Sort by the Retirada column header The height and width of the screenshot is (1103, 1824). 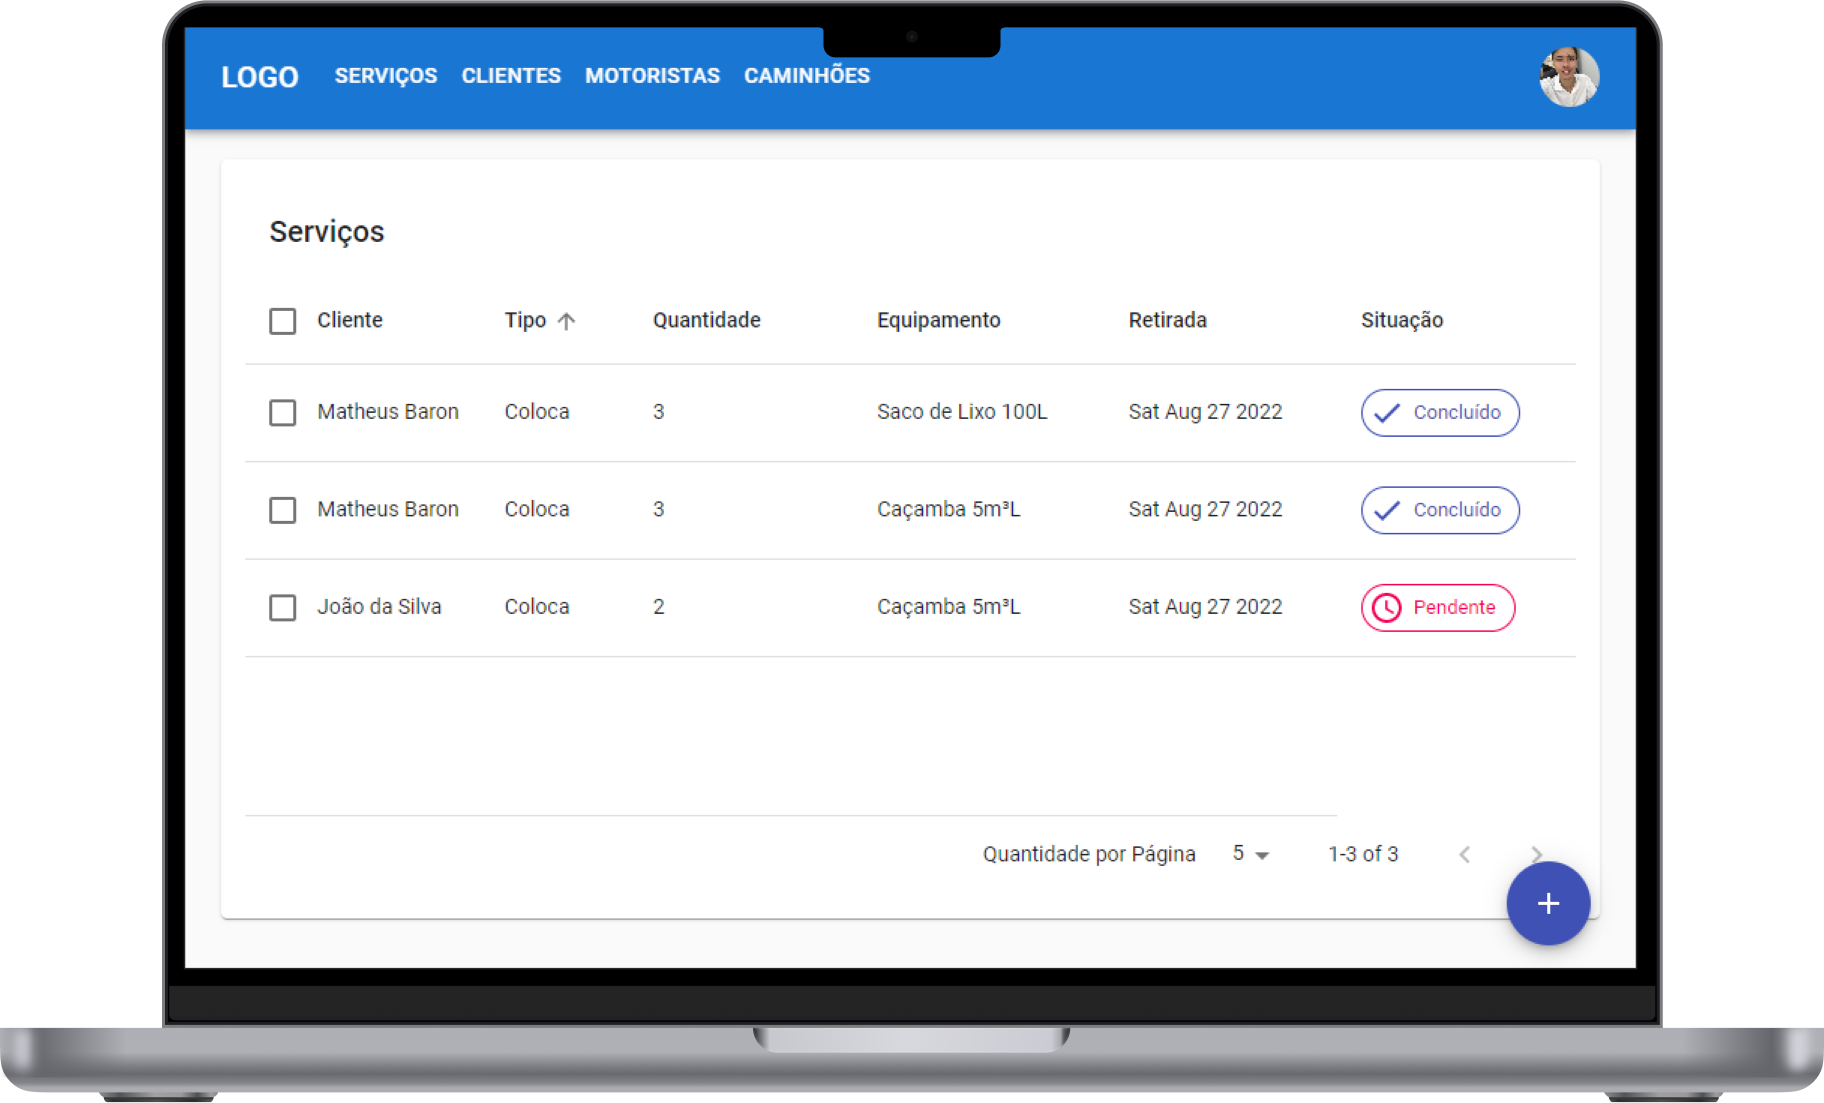1168,320
